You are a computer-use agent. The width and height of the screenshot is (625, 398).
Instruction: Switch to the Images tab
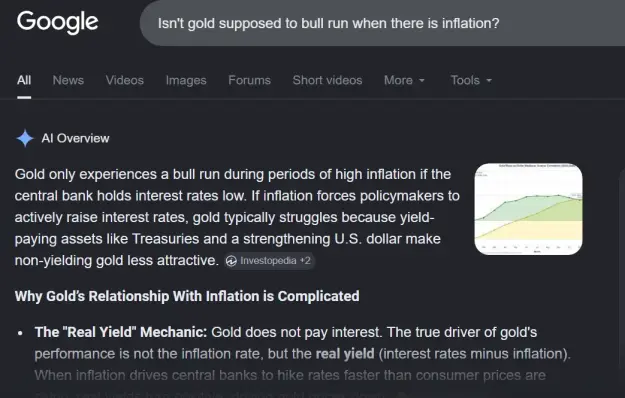click(x=186, y=80)
